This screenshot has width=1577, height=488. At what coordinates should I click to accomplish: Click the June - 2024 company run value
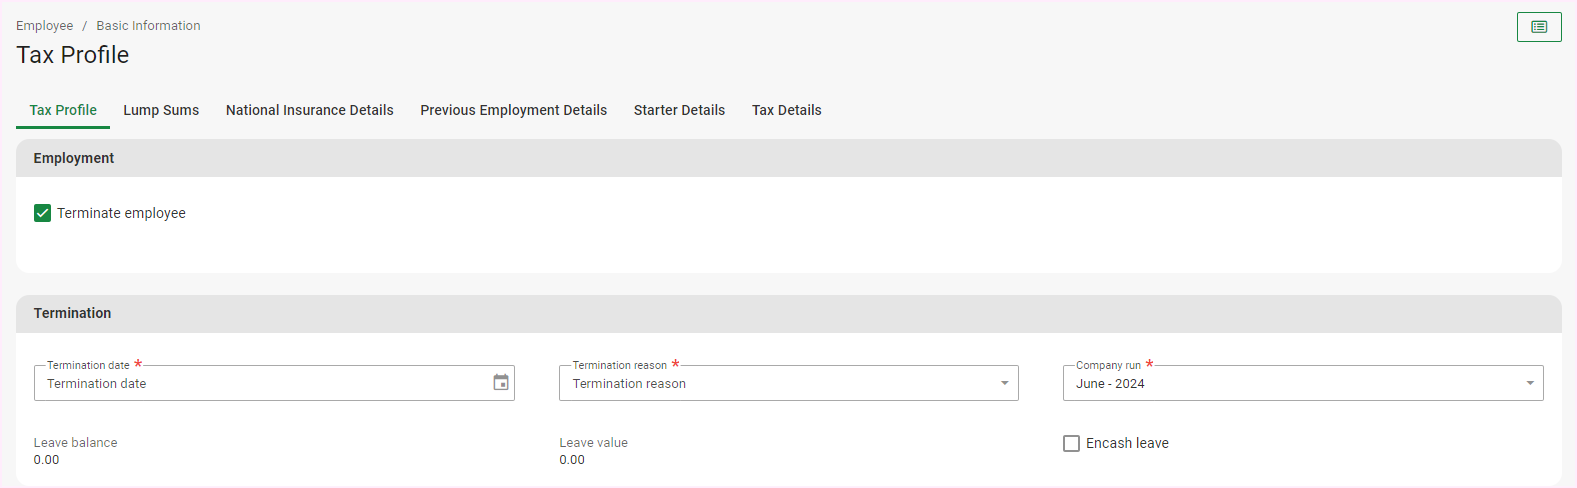point(1110,384)
